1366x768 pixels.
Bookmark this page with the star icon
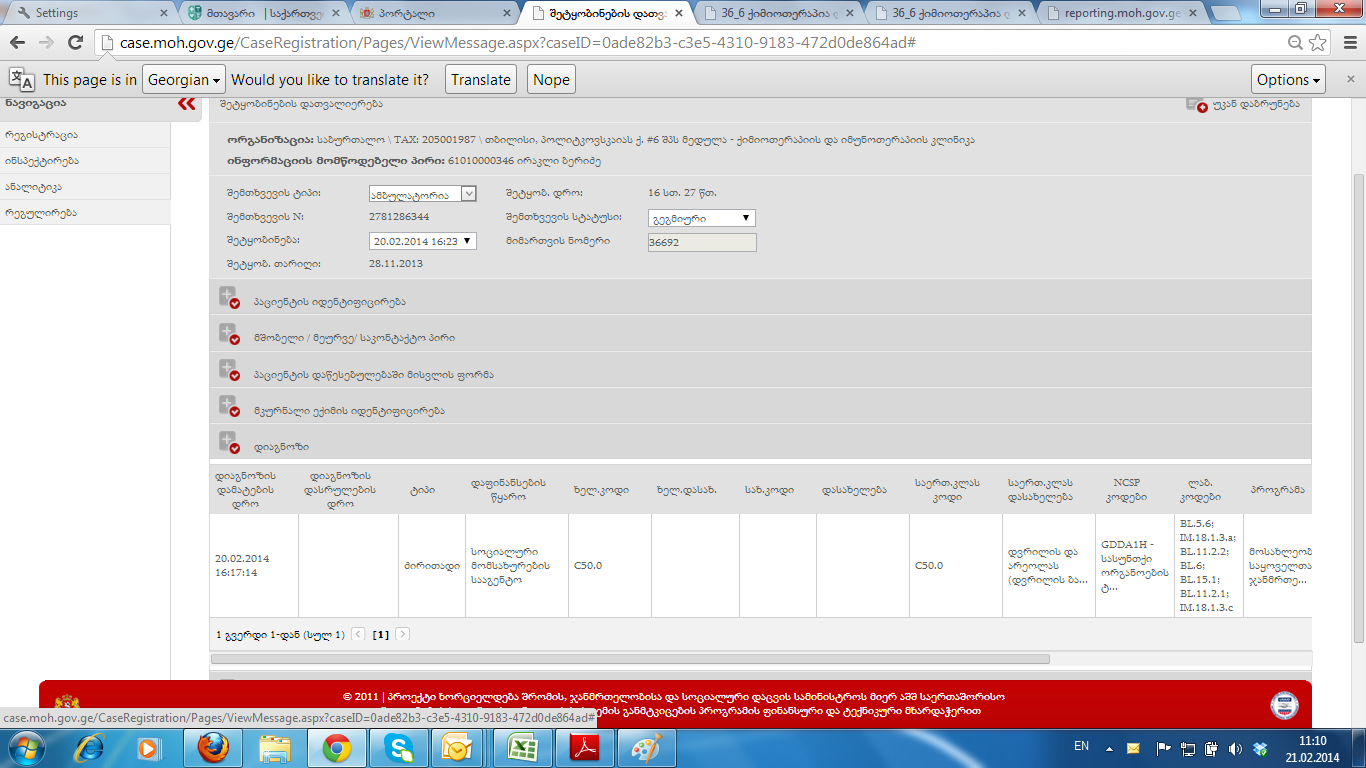(1318, 43)
